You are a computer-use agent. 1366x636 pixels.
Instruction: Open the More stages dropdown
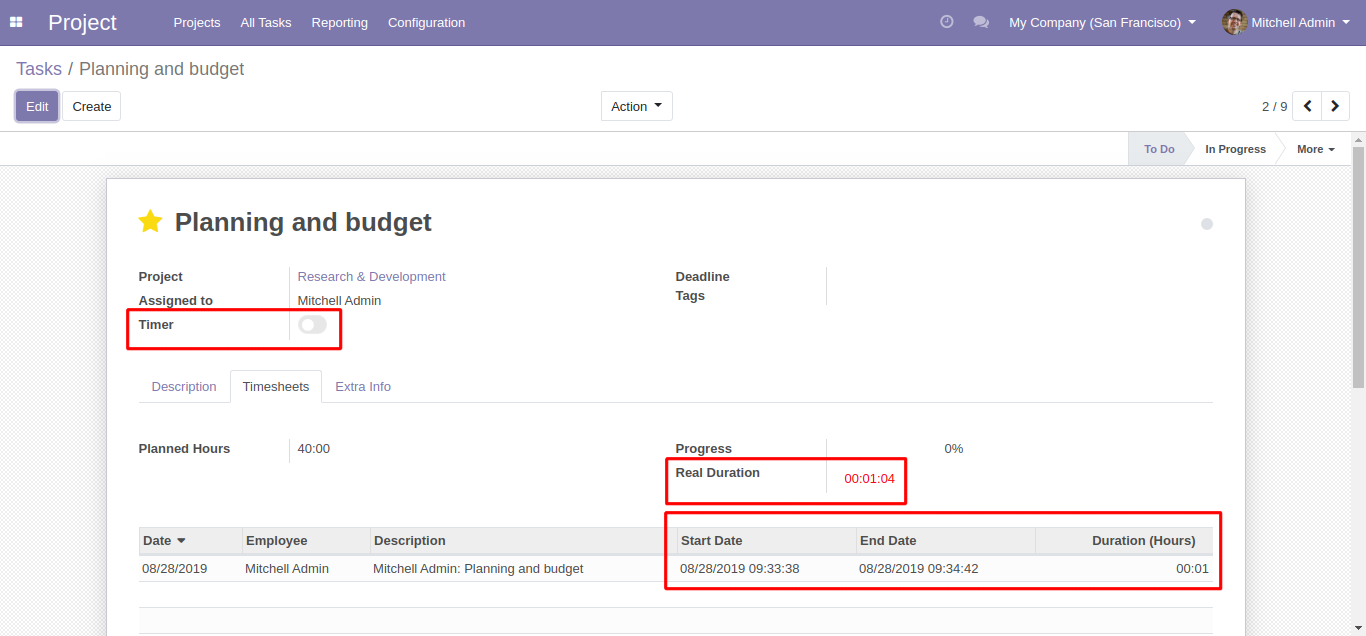(x=1315, y=149)
